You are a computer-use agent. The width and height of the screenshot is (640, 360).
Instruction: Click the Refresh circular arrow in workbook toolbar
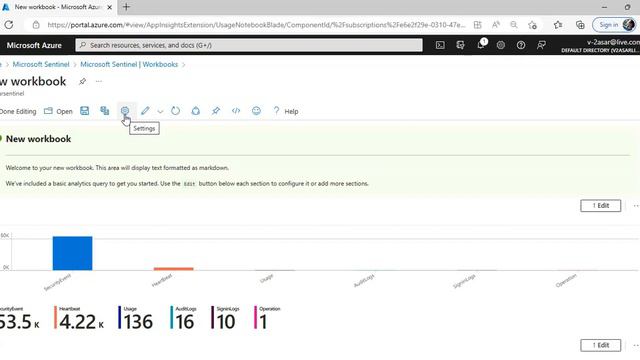click(176, 111)
